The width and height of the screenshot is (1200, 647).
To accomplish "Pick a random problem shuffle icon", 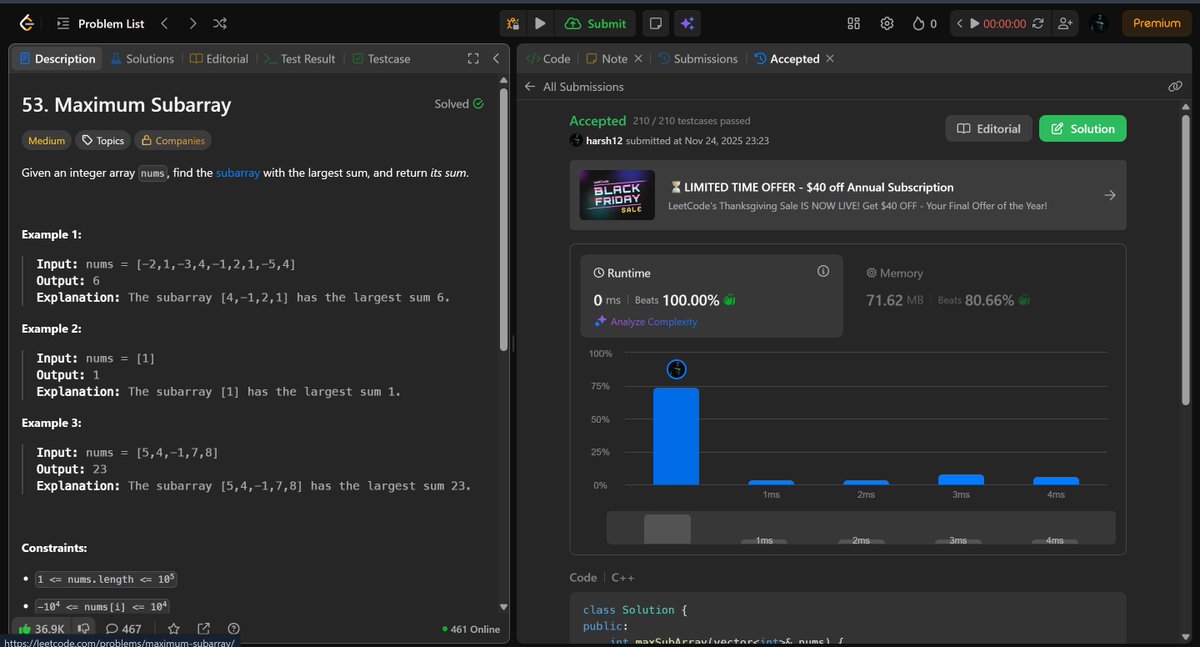I will coord(220,23).
